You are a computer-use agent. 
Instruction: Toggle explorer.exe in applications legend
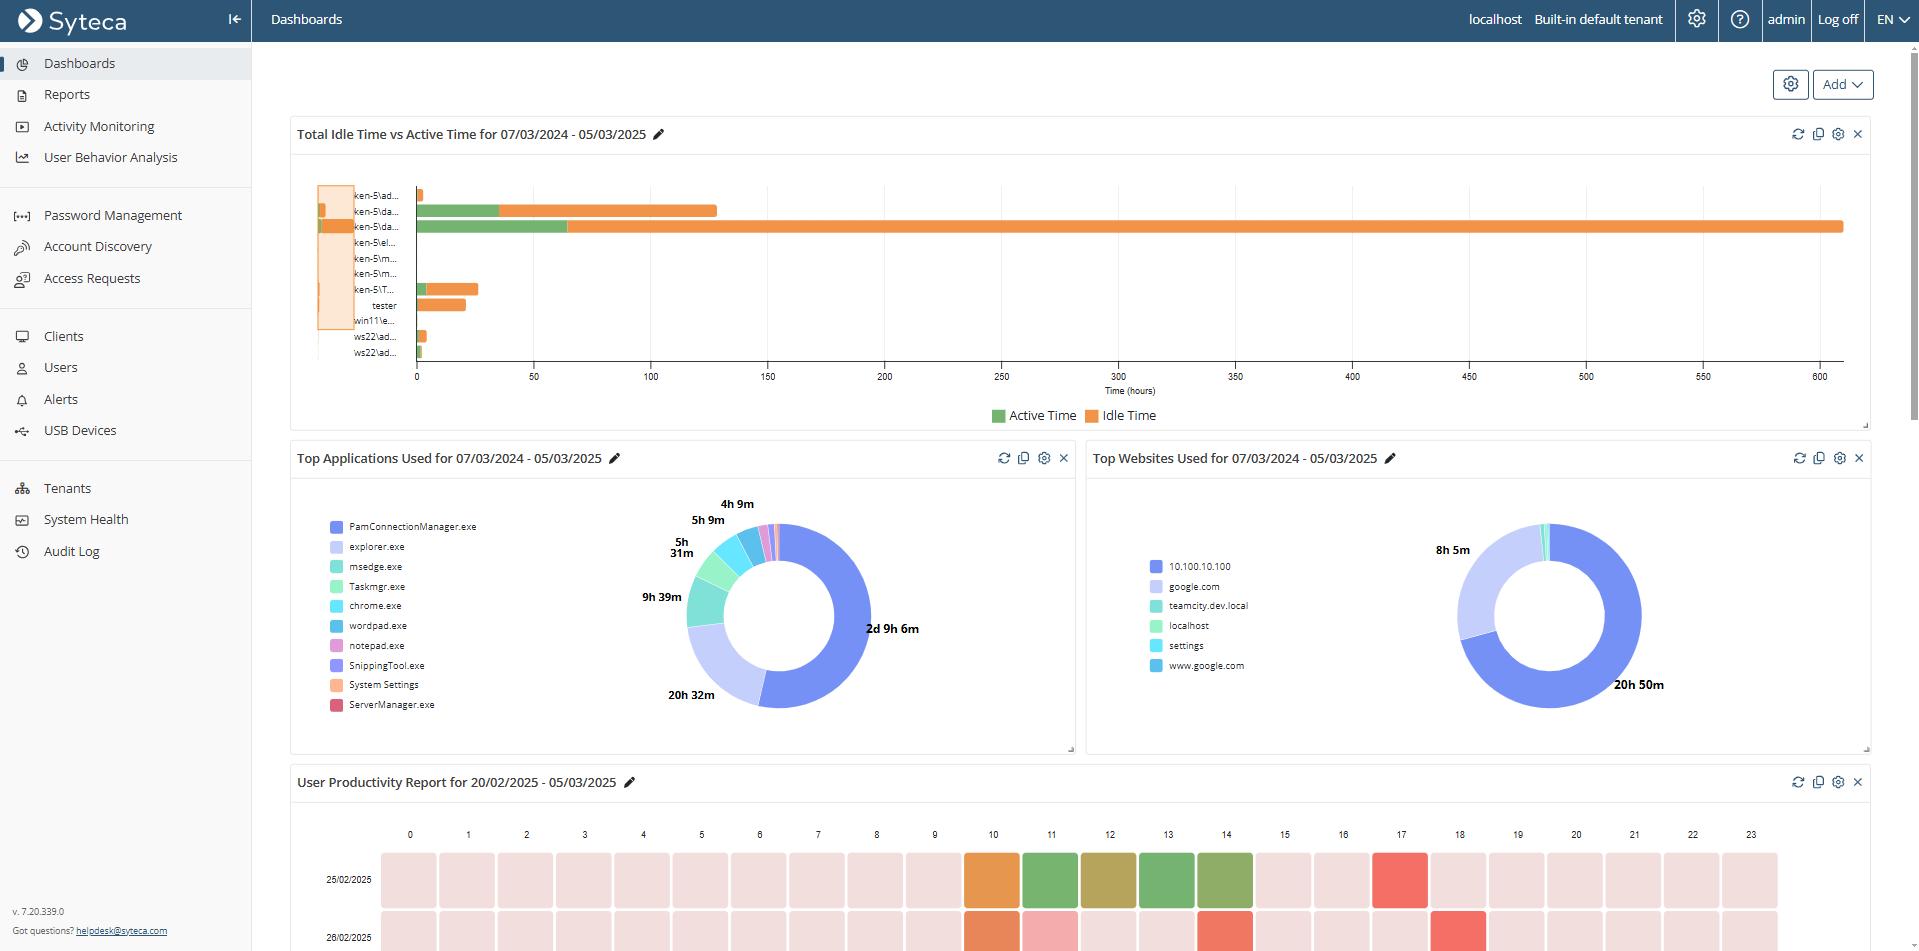click(x=376, y=547)
